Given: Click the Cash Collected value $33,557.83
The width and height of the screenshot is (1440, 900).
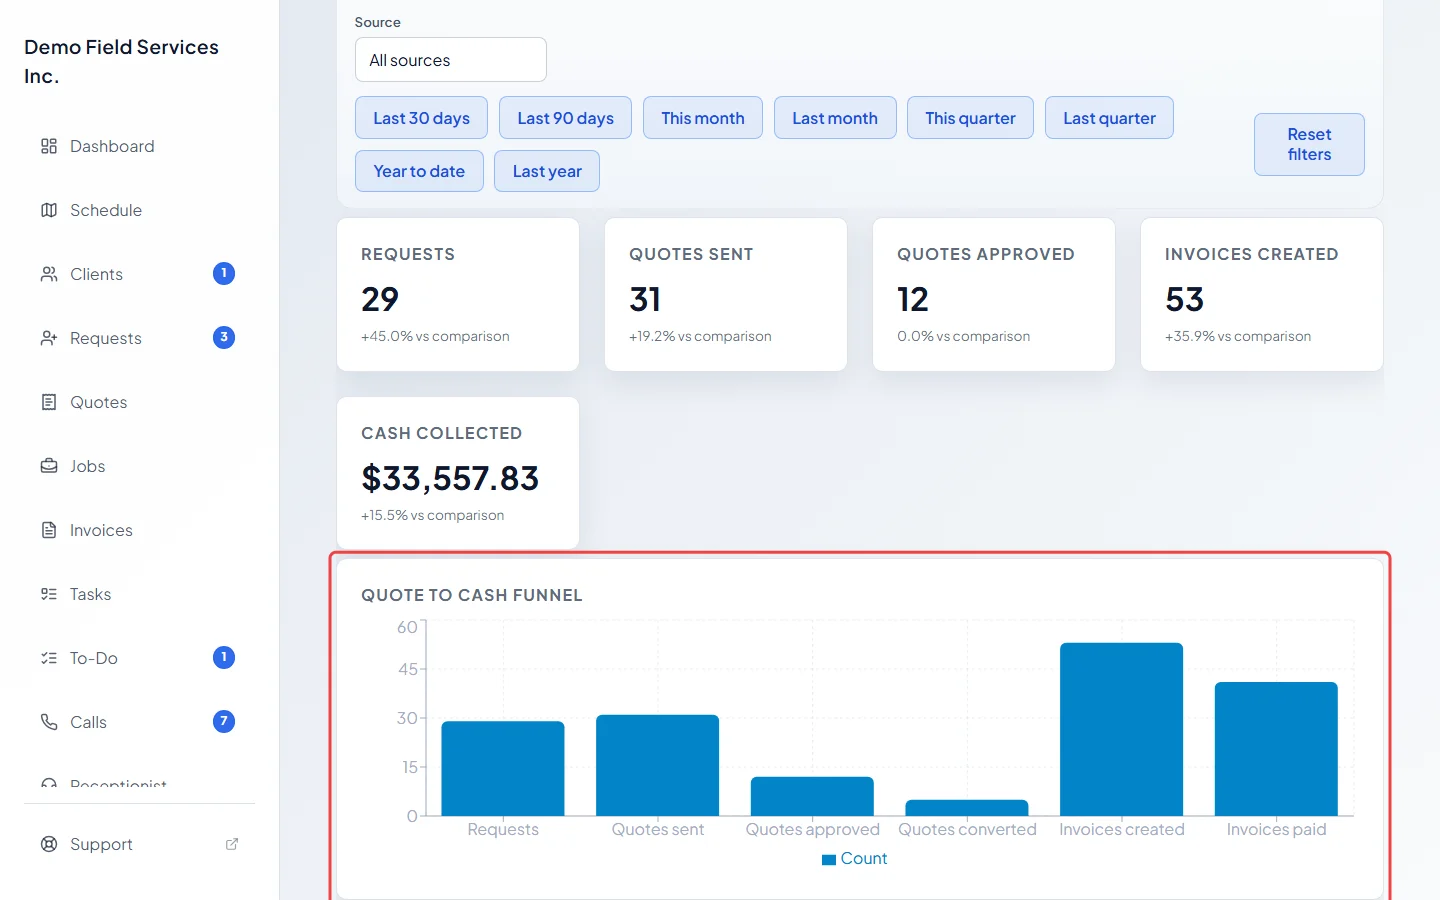Looking at the screenshot, I should [450, 478].
